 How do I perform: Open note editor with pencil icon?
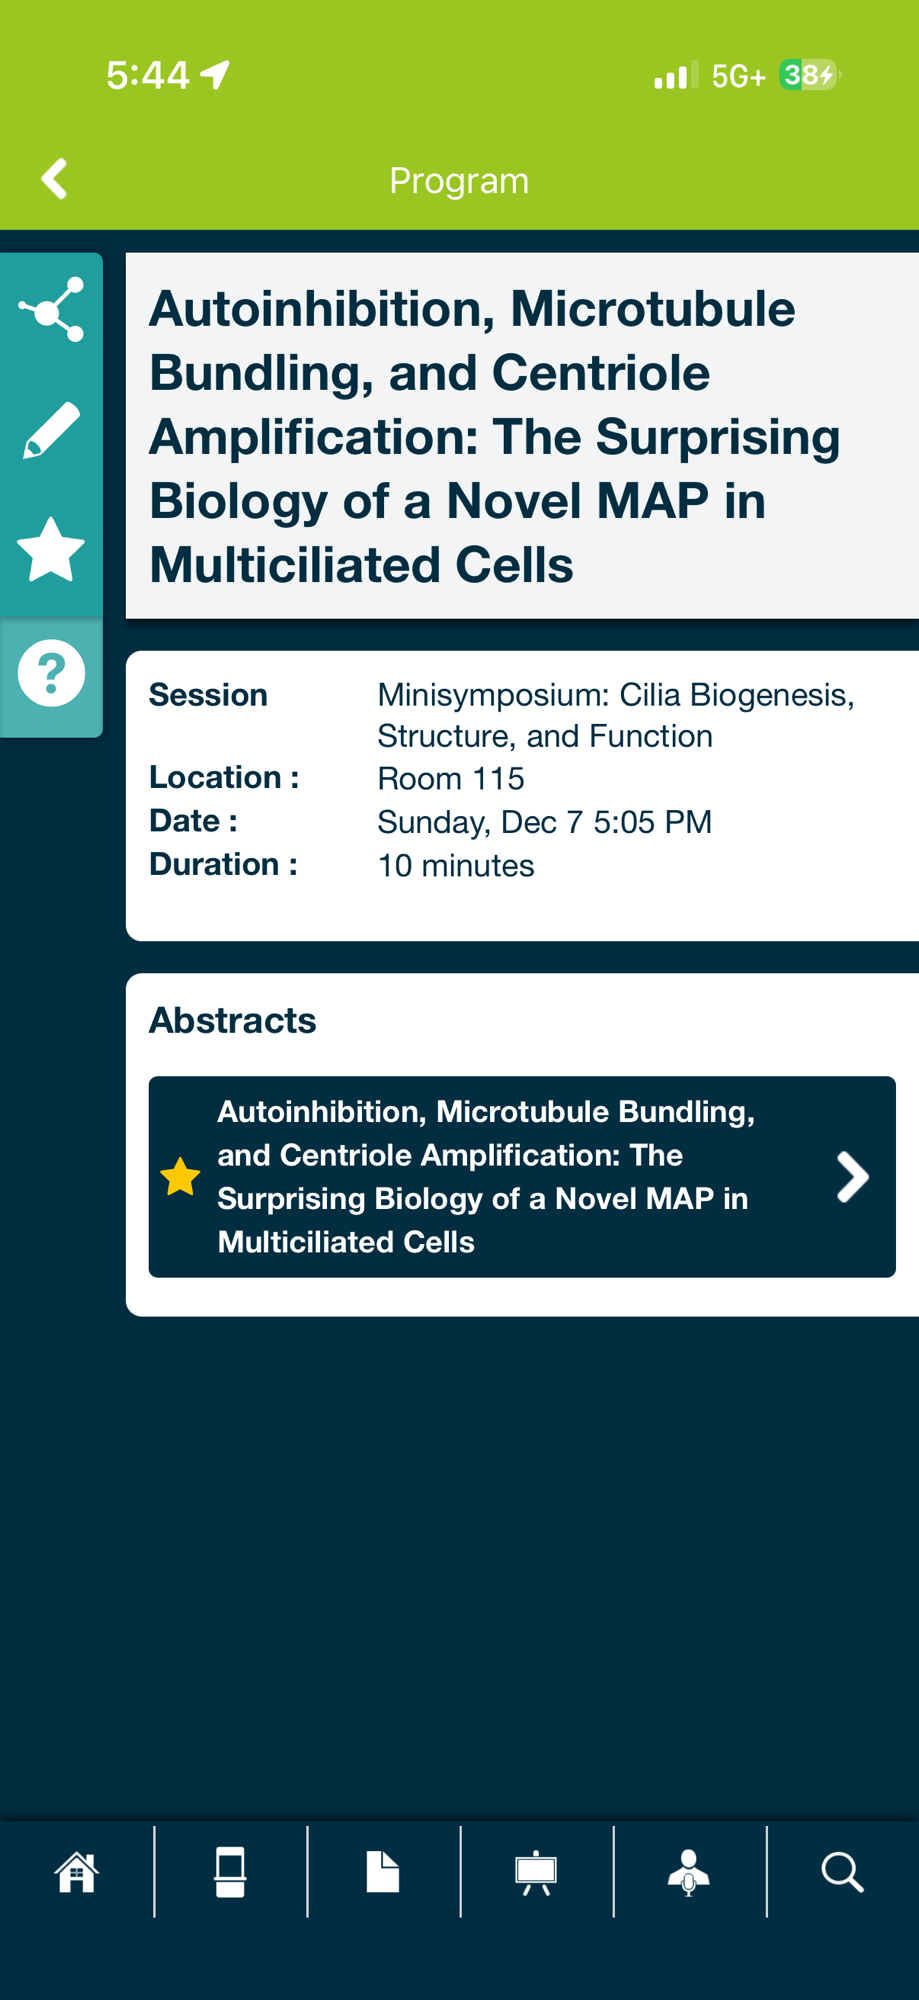click(52, 431)
